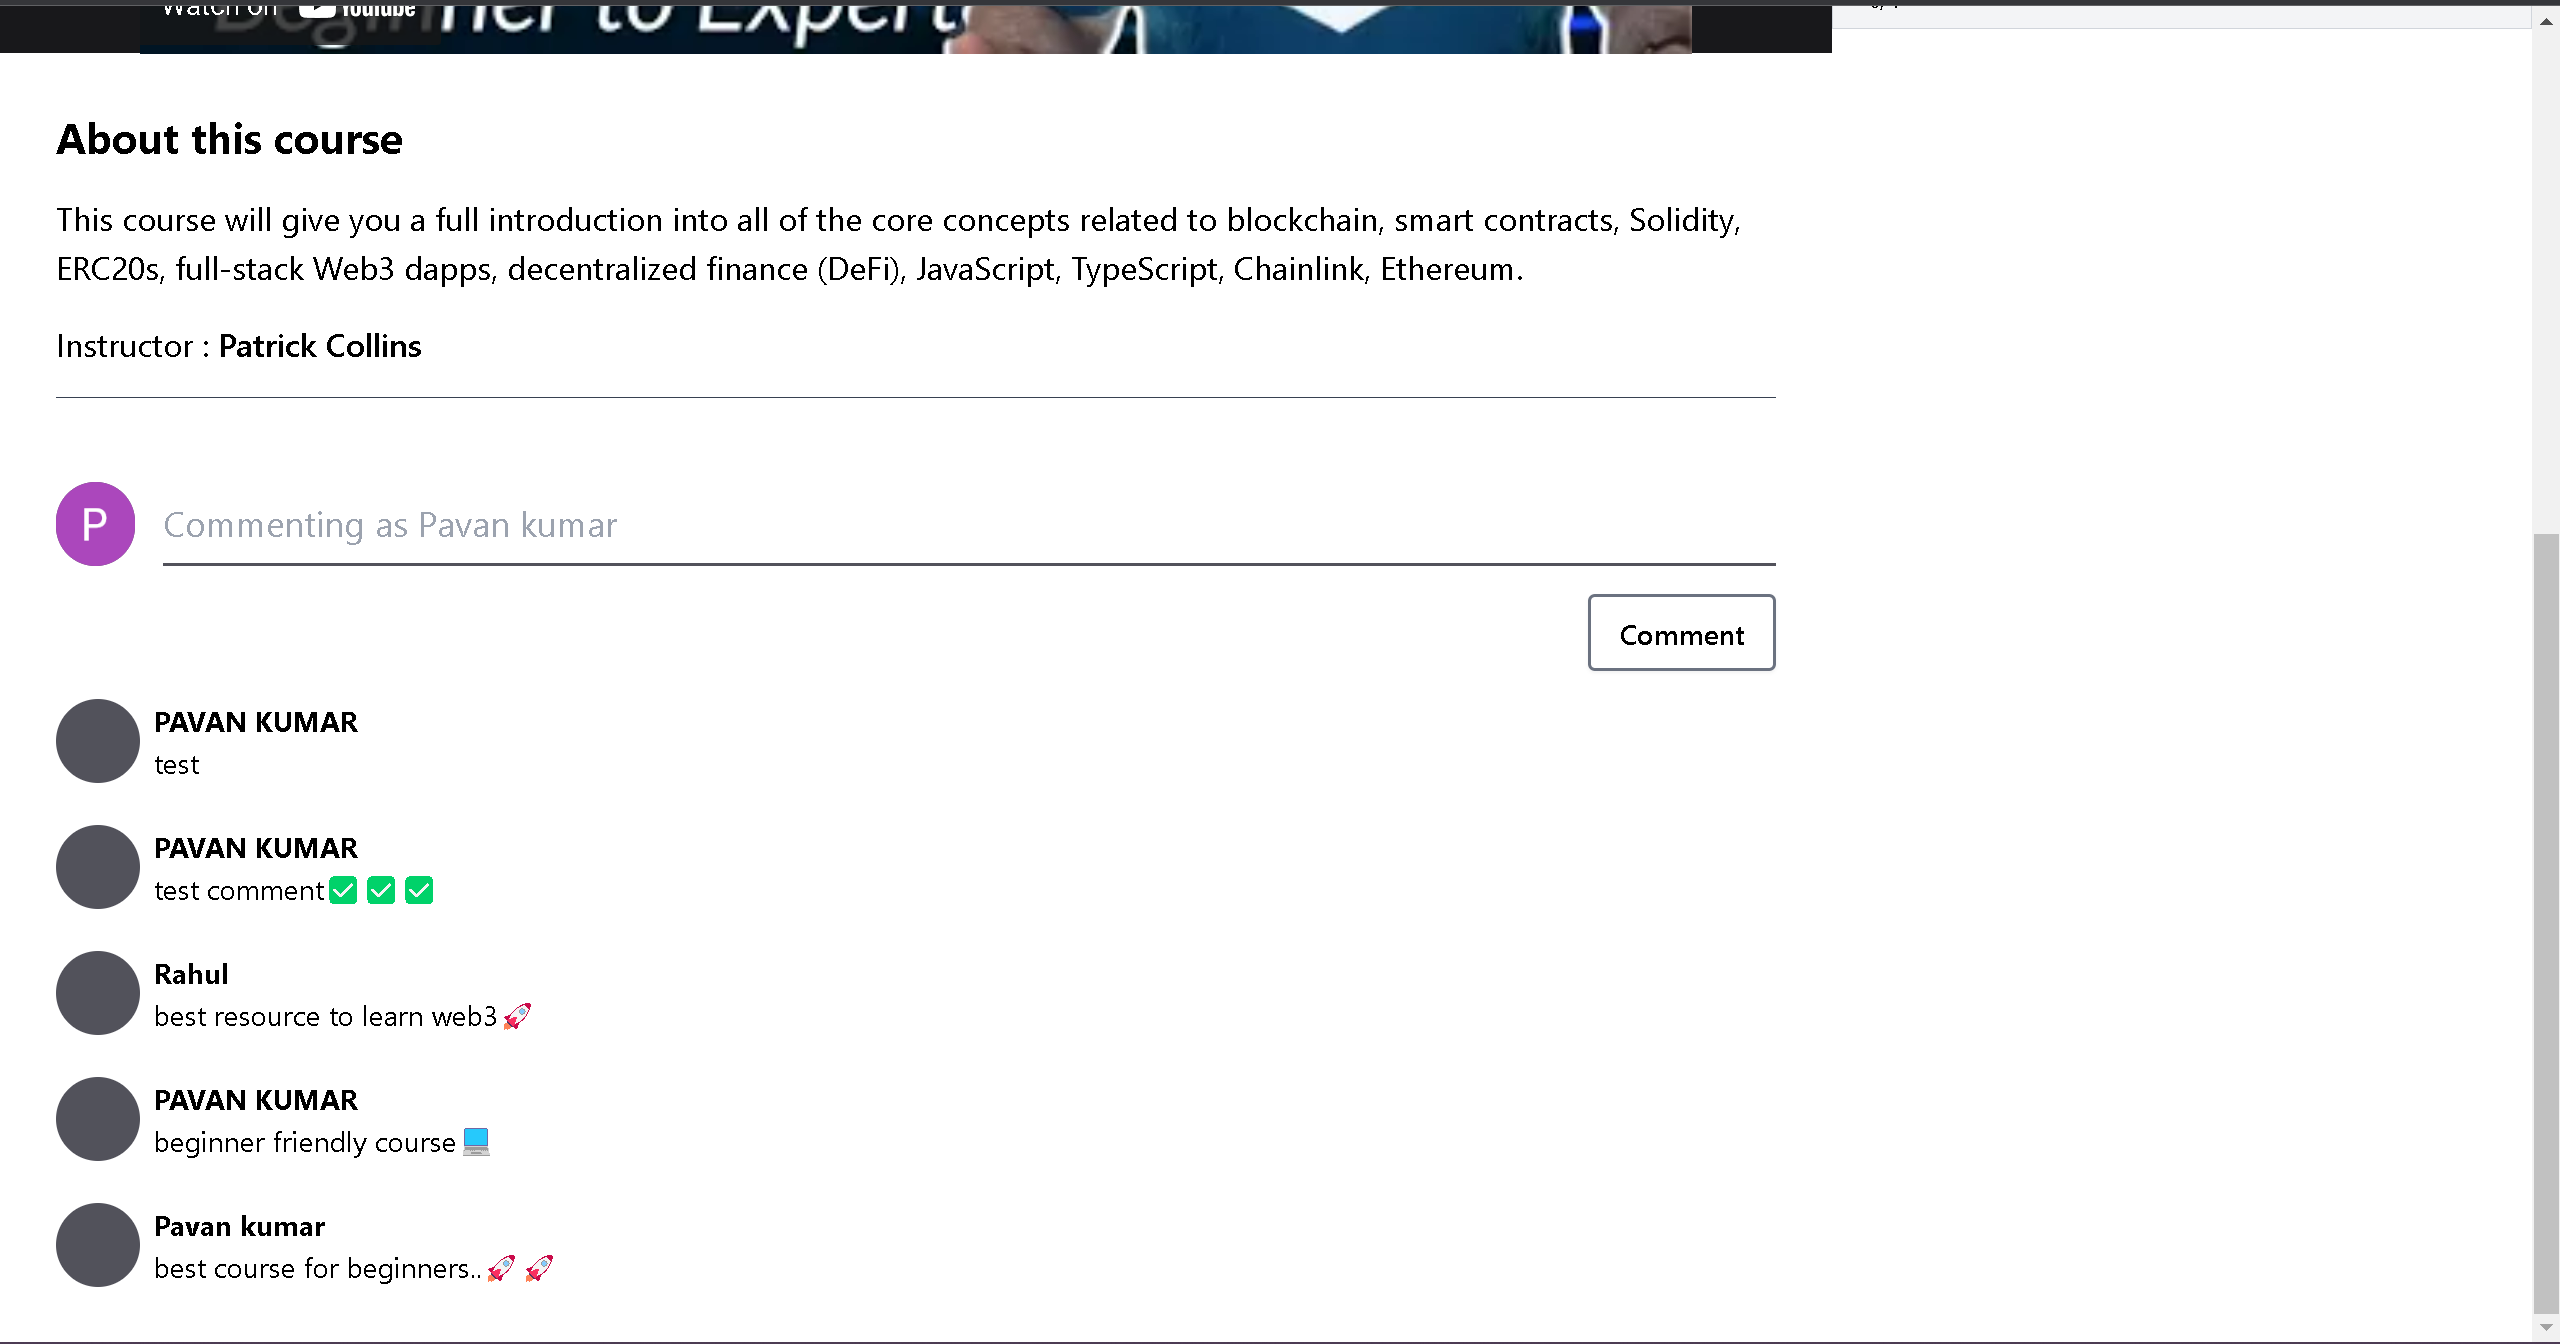The image size is (2560, 1344).
Task: Expand the About this course section
Action: [x=229, y=139]
